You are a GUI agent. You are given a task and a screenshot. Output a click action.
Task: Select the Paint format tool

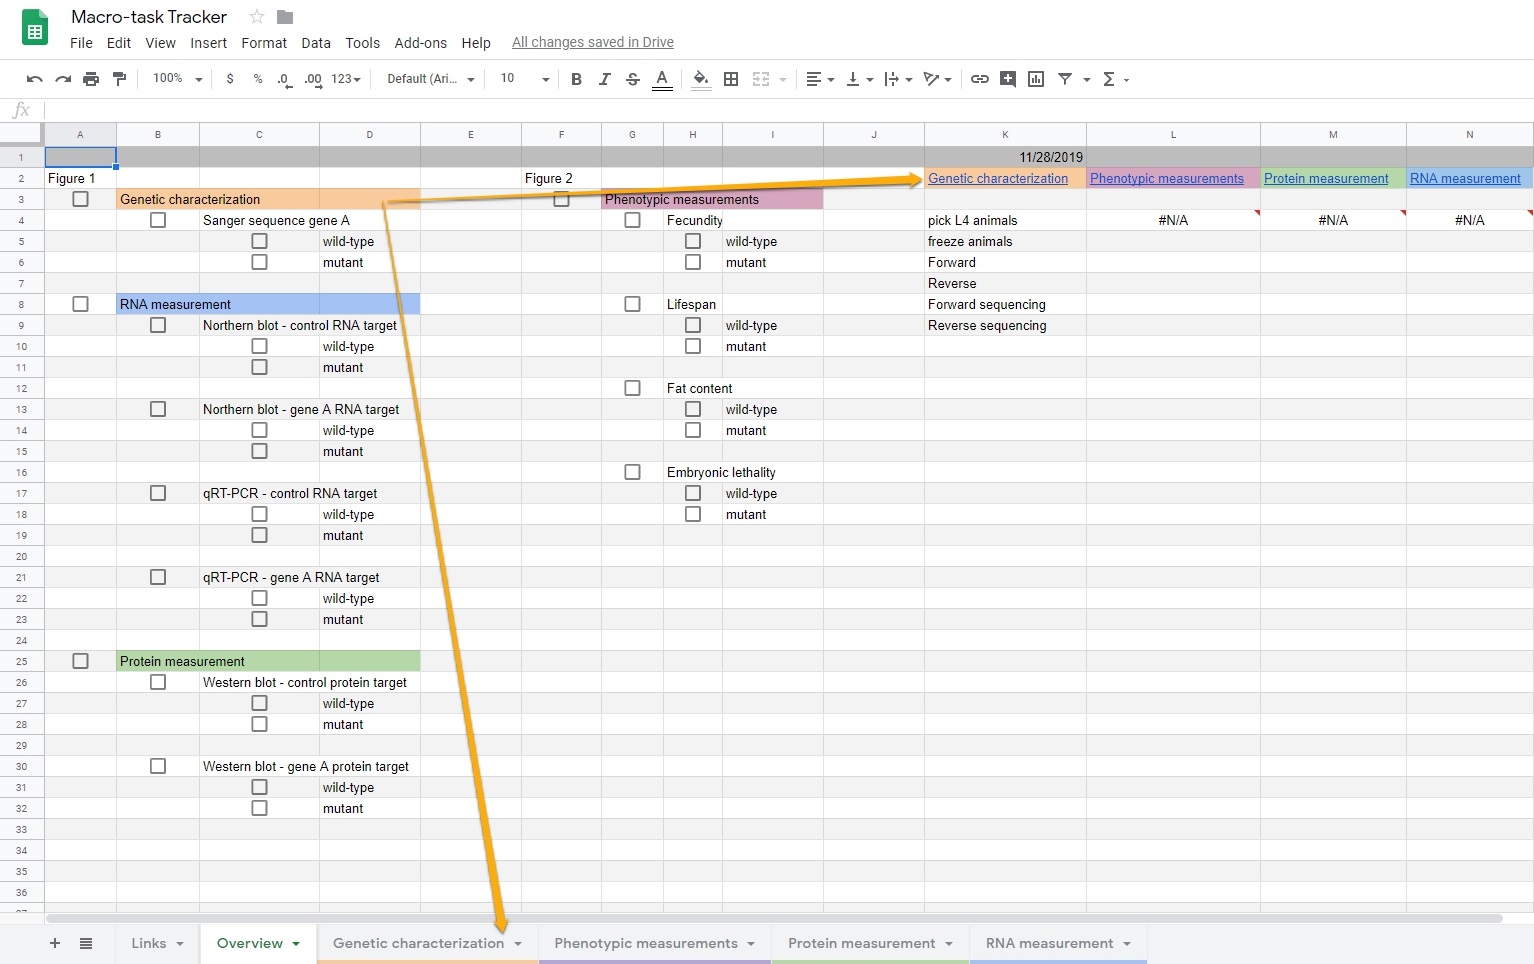coord(119,79)
